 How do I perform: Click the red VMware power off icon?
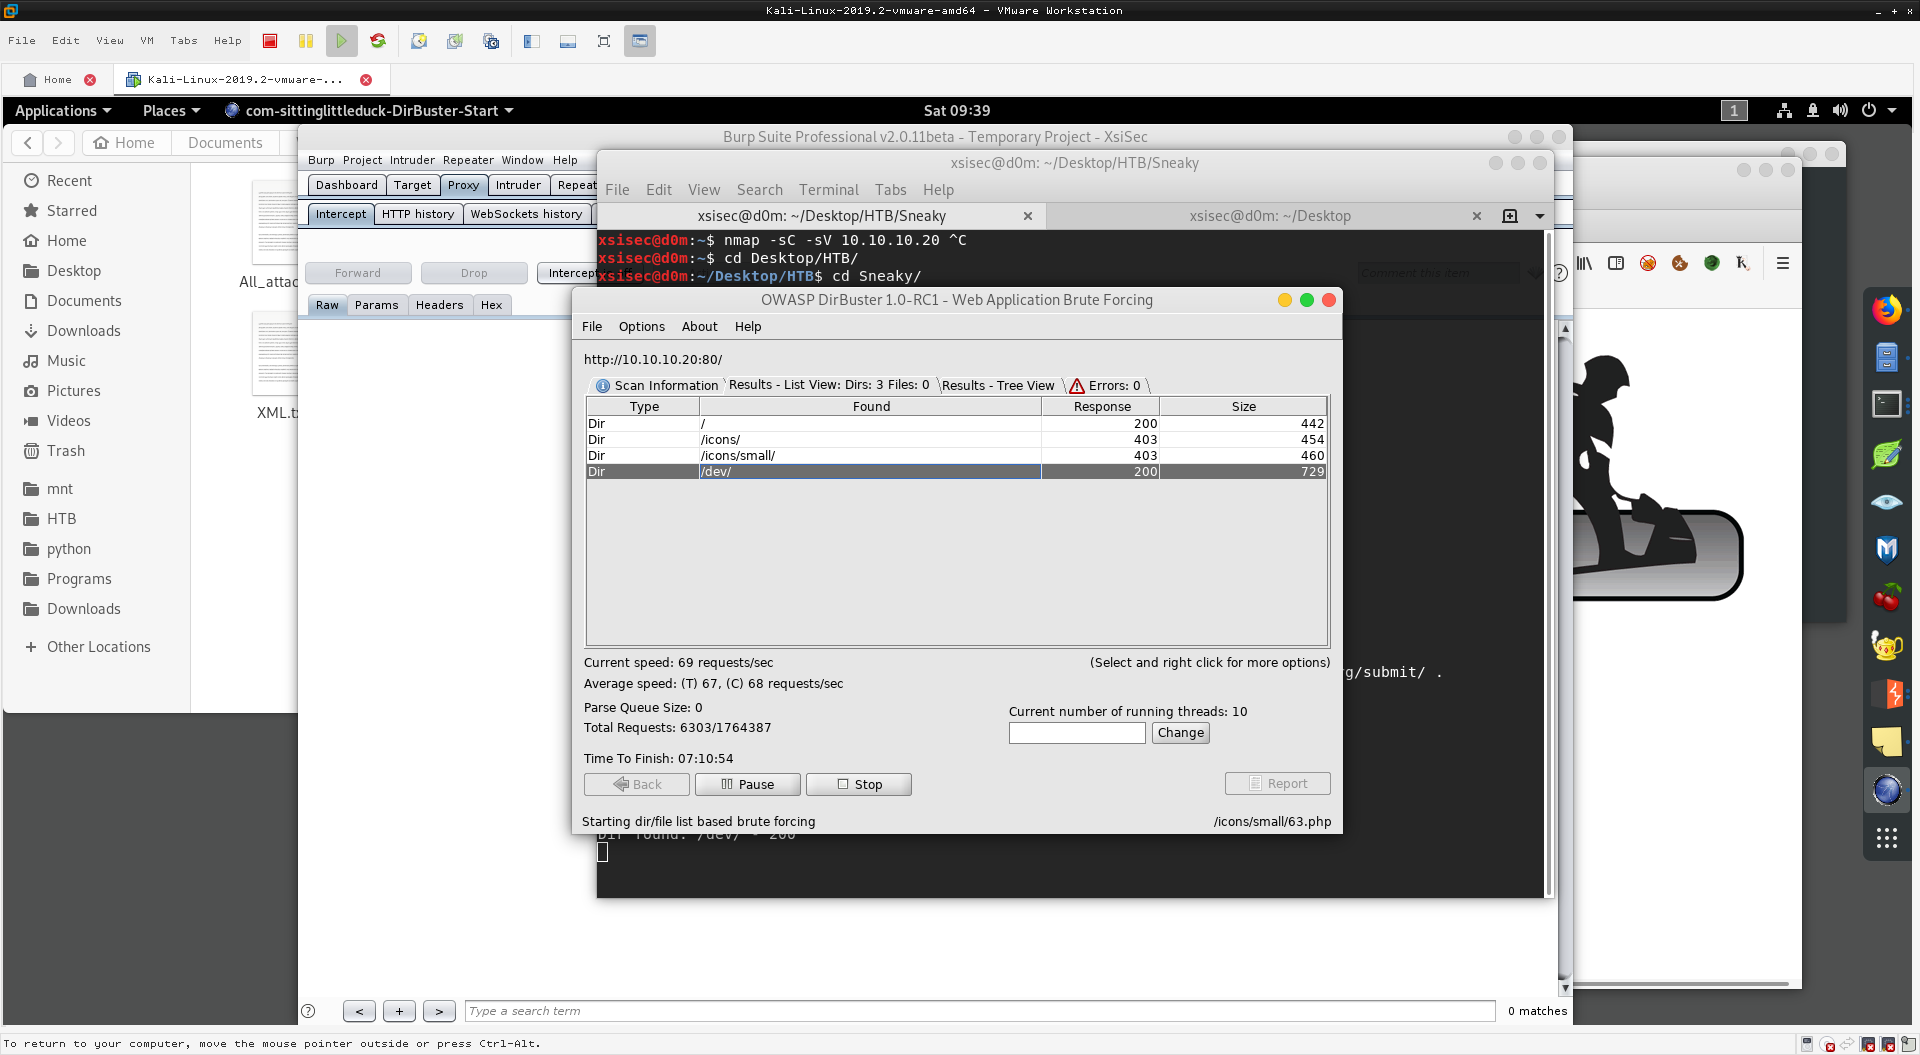point(270,41)
